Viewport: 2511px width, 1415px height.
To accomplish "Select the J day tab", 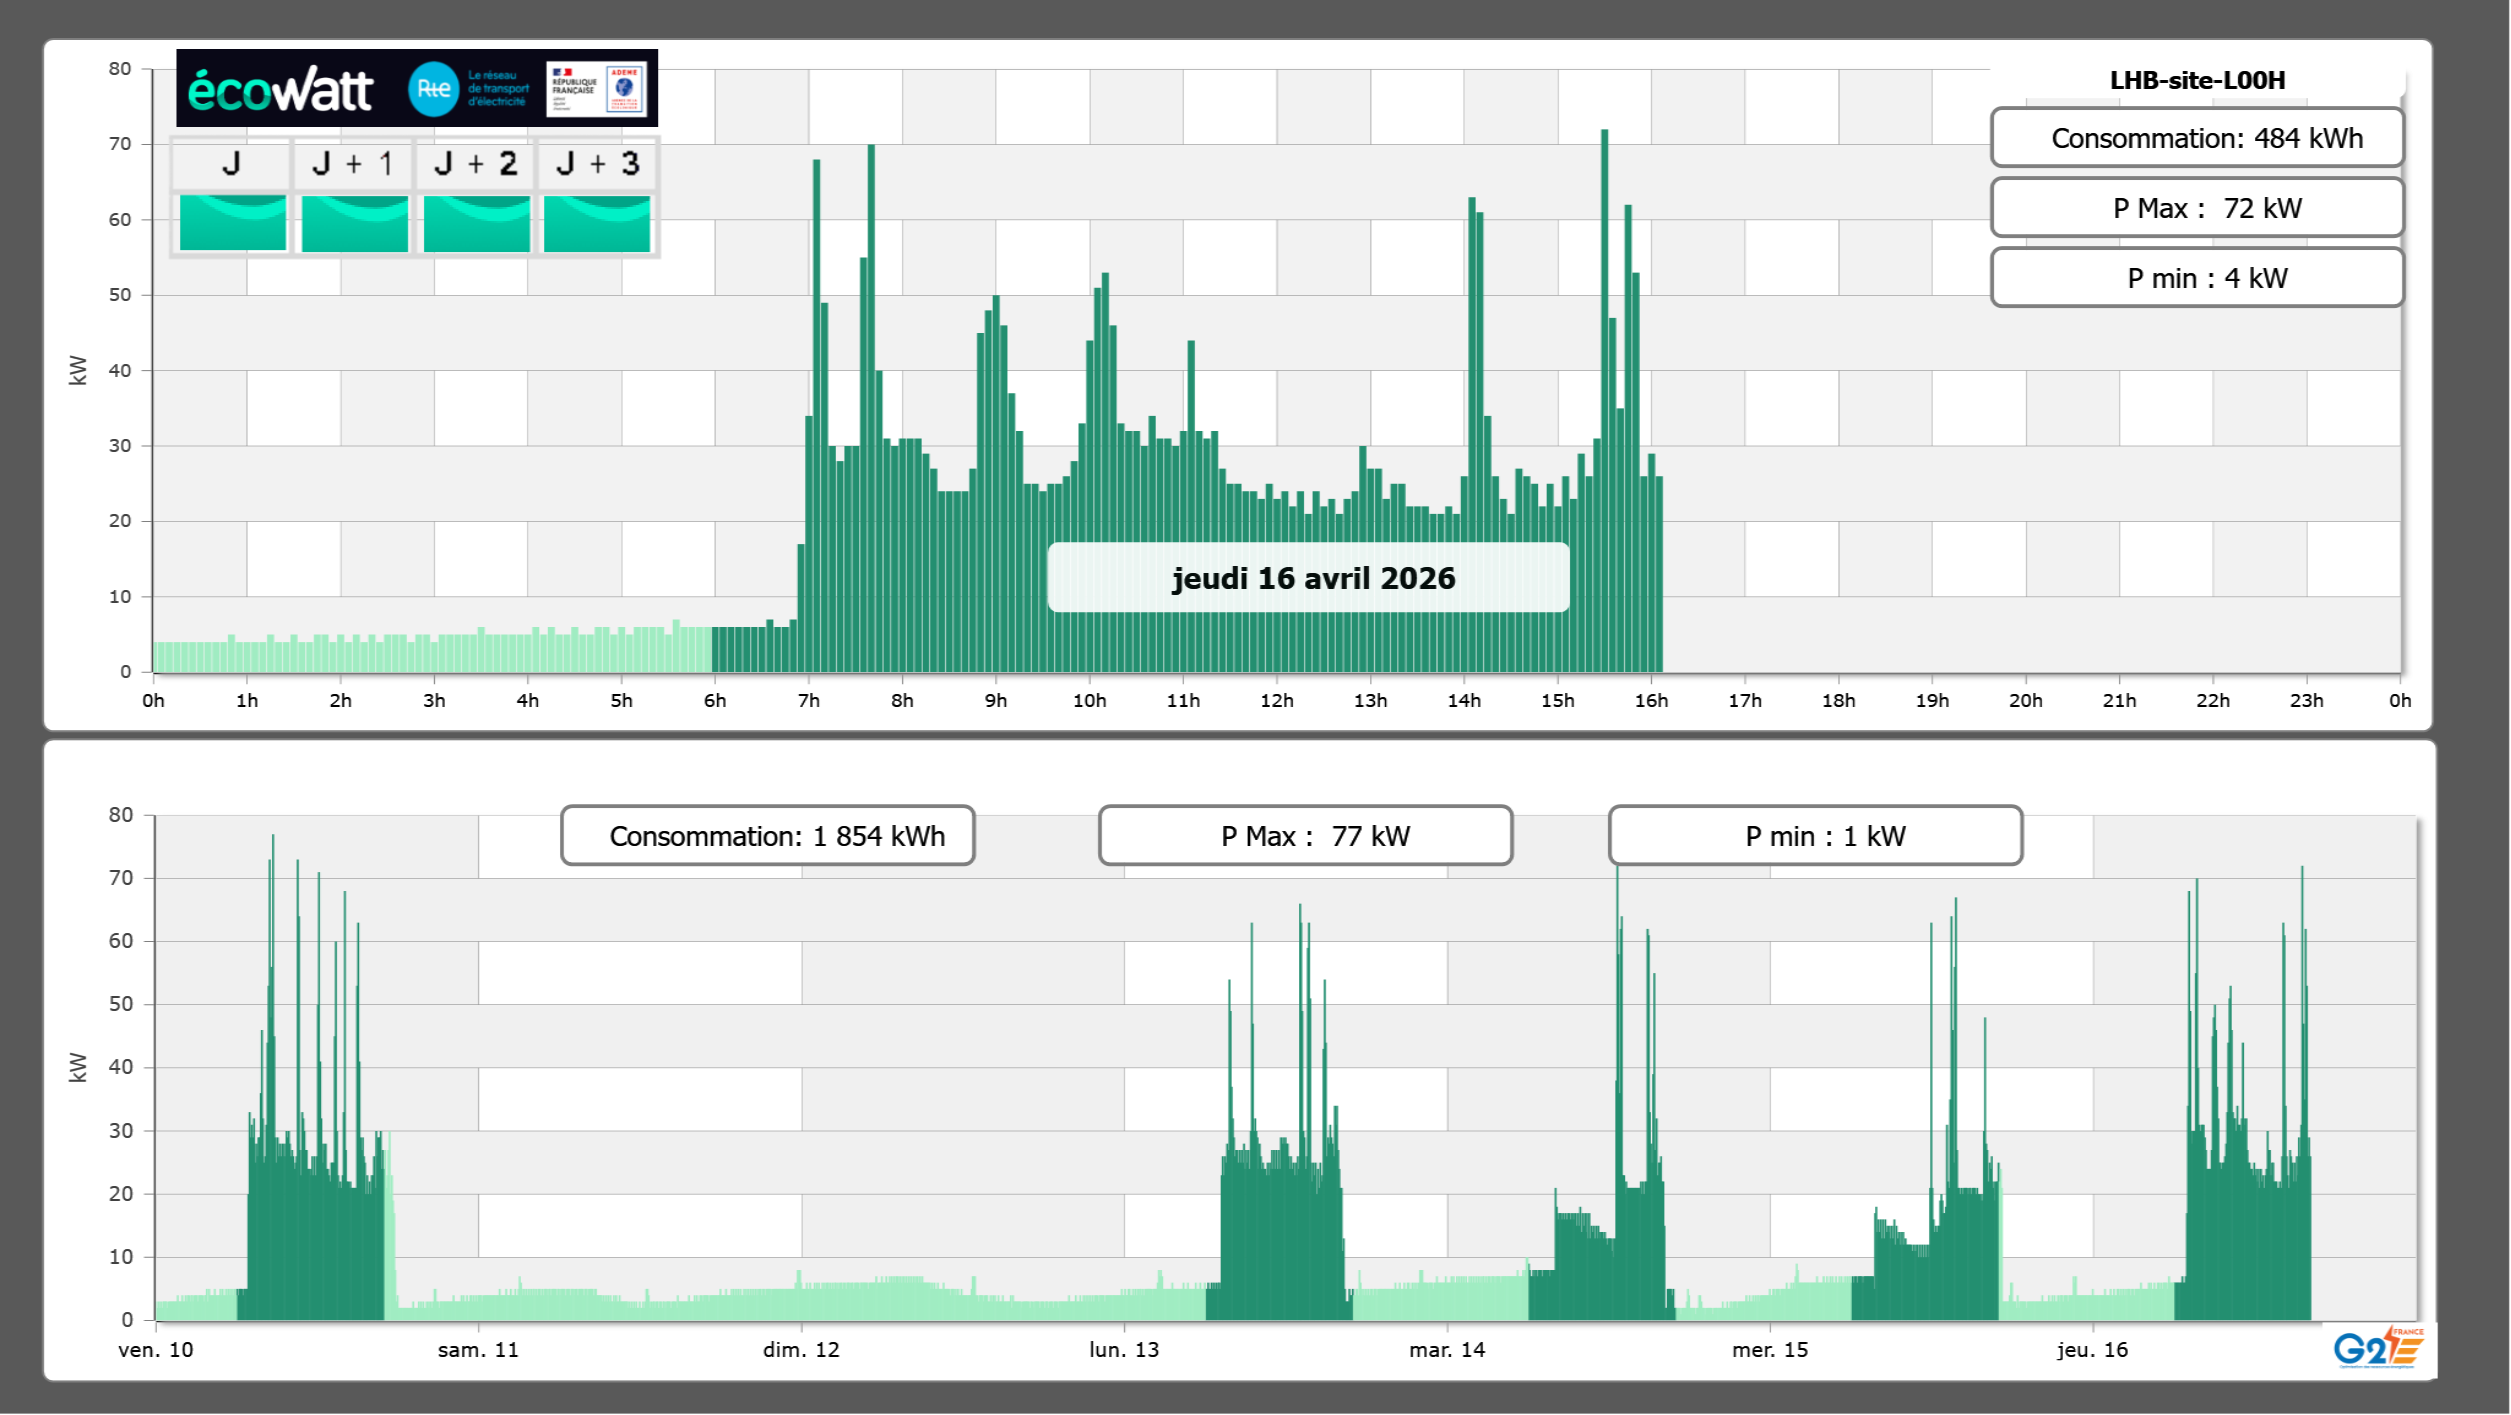I will point(231,164).
